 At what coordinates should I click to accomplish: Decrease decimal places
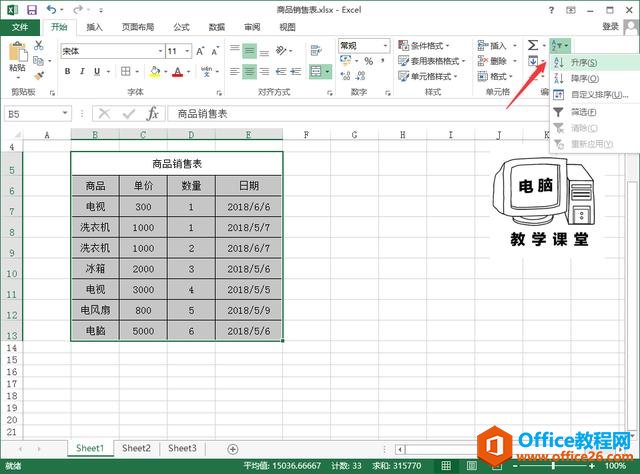point(360,76)
